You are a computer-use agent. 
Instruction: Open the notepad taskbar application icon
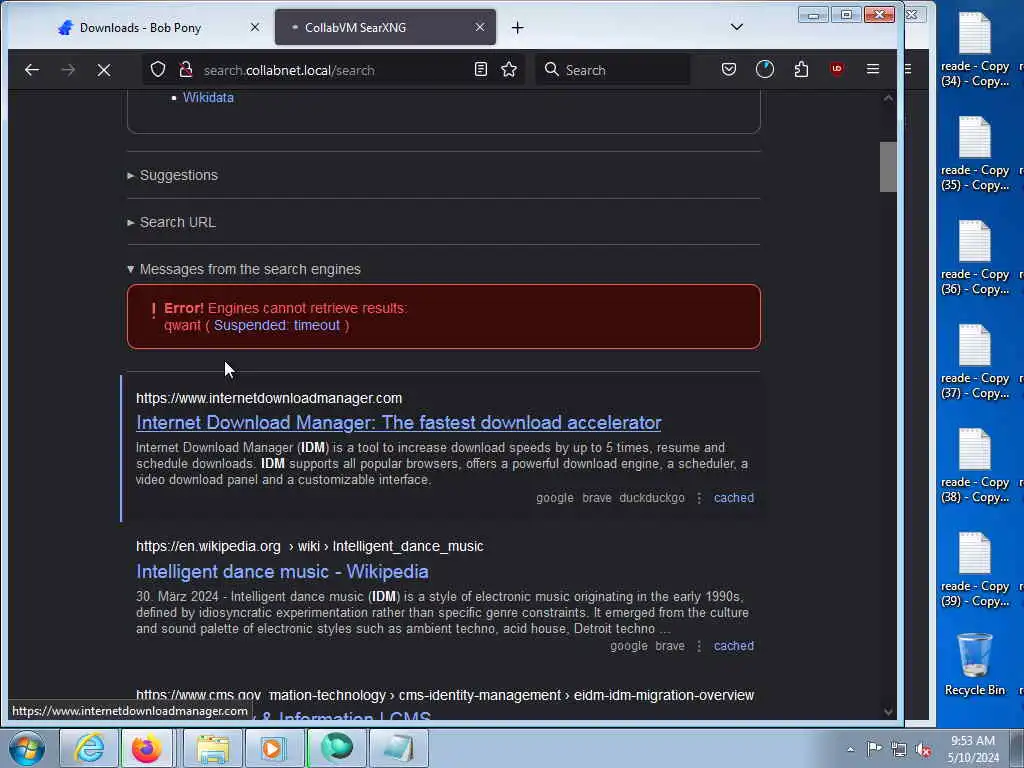[398, 748]
